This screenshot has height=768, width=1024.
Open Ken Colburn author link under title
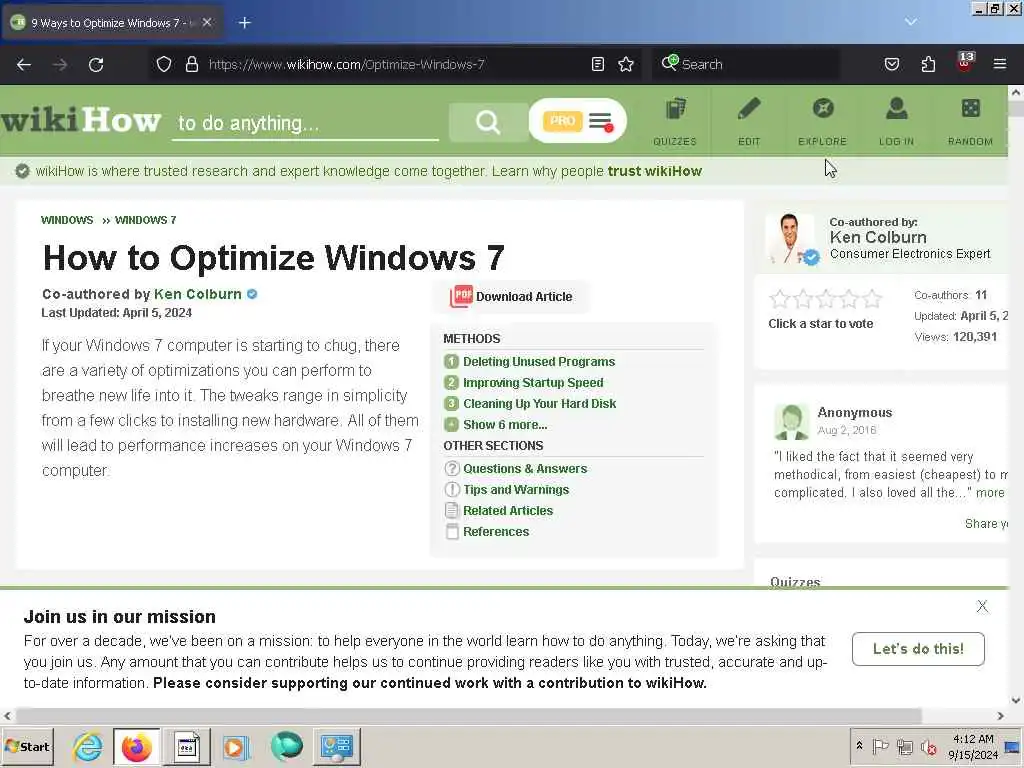198,295
